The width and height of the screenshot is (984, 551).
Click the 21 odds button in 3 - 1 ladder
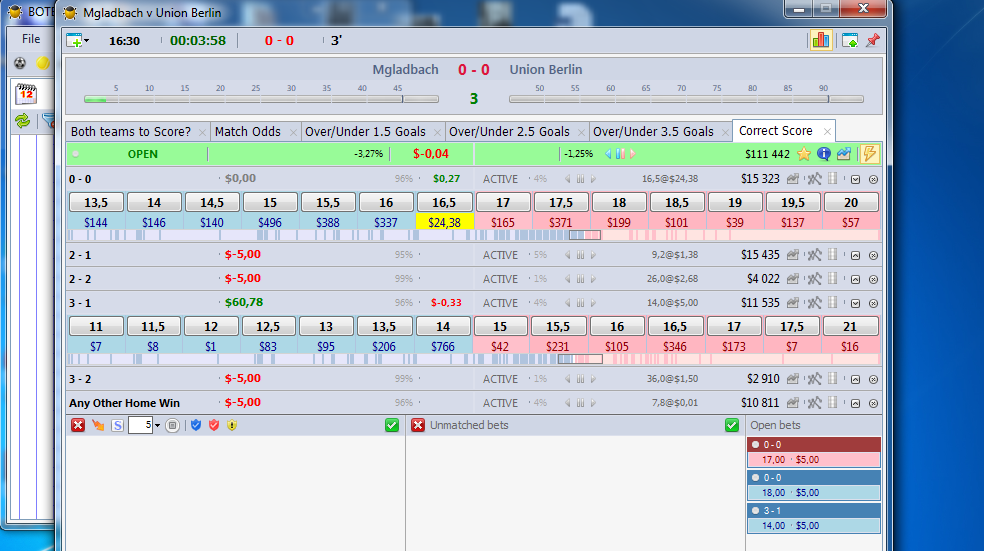(850, 326)
